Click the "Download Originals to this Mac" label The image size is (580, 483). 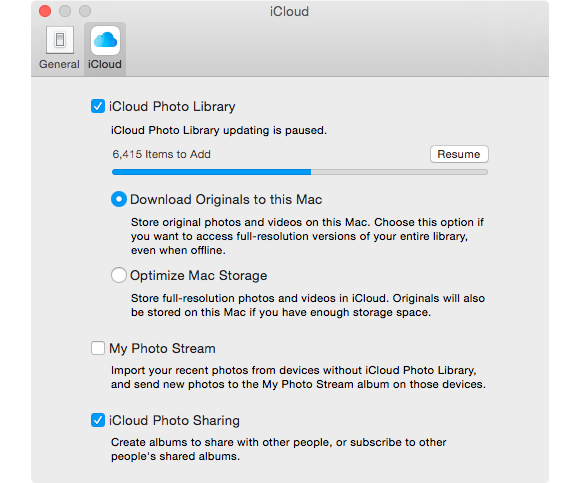(x=226, y=200)
